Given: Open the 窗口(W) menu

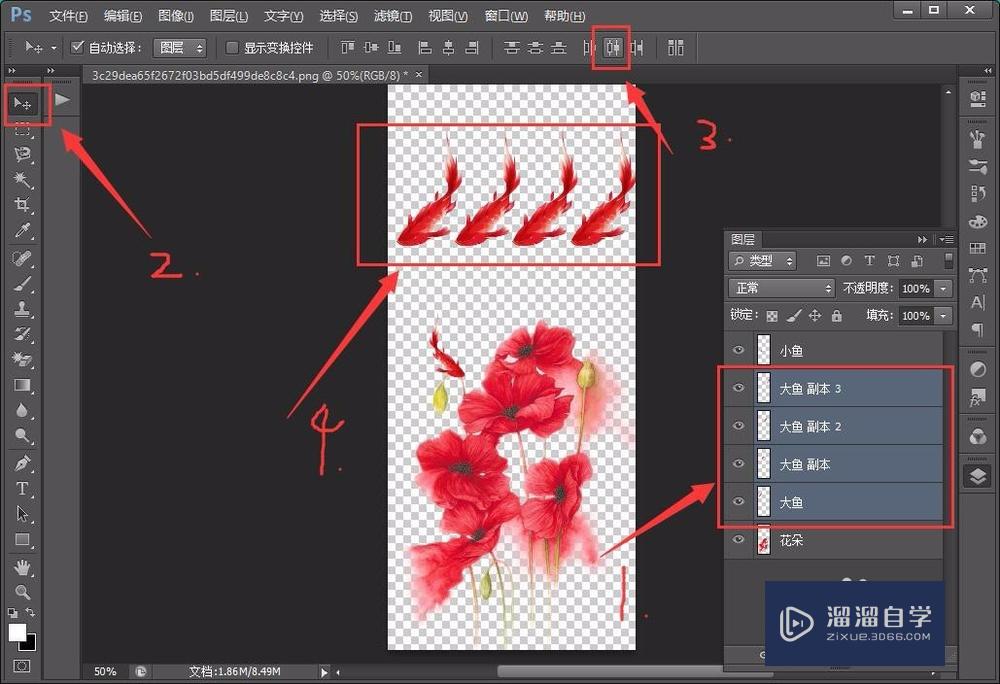Looking at the screenshot, I should pyautogui.click(x=506, y=16).
